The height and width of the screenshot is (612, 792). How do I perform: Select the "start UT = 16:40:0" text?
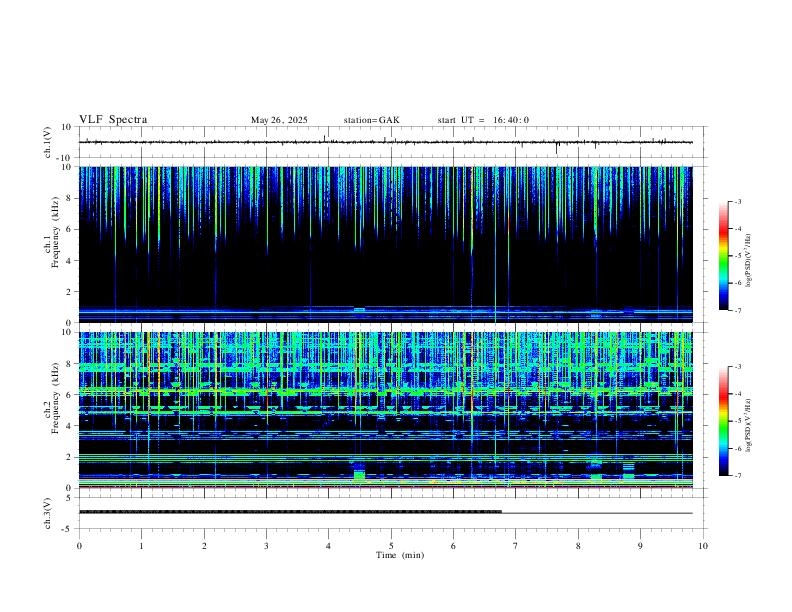point(483,120)
